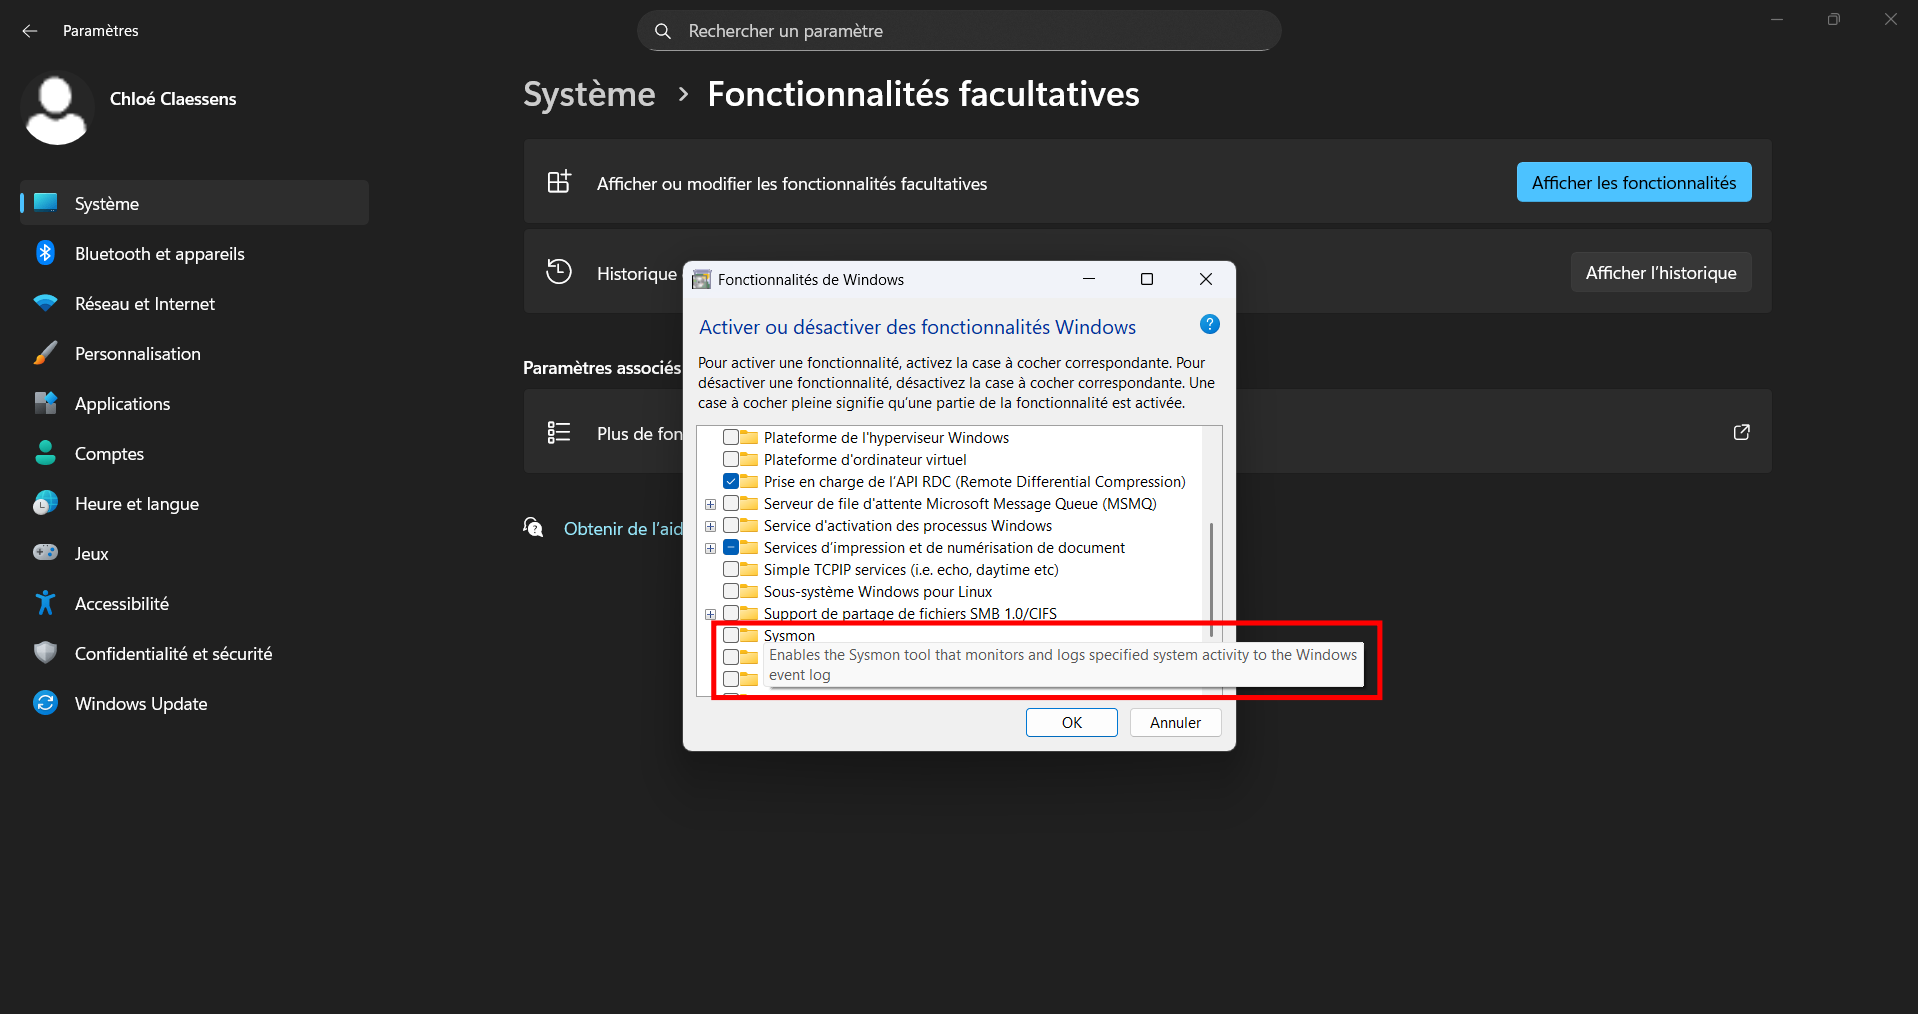Screen dimensions: 1918x1014
Task: Click the Applications icon in sidebar
Action: click(x=46, y=403)
